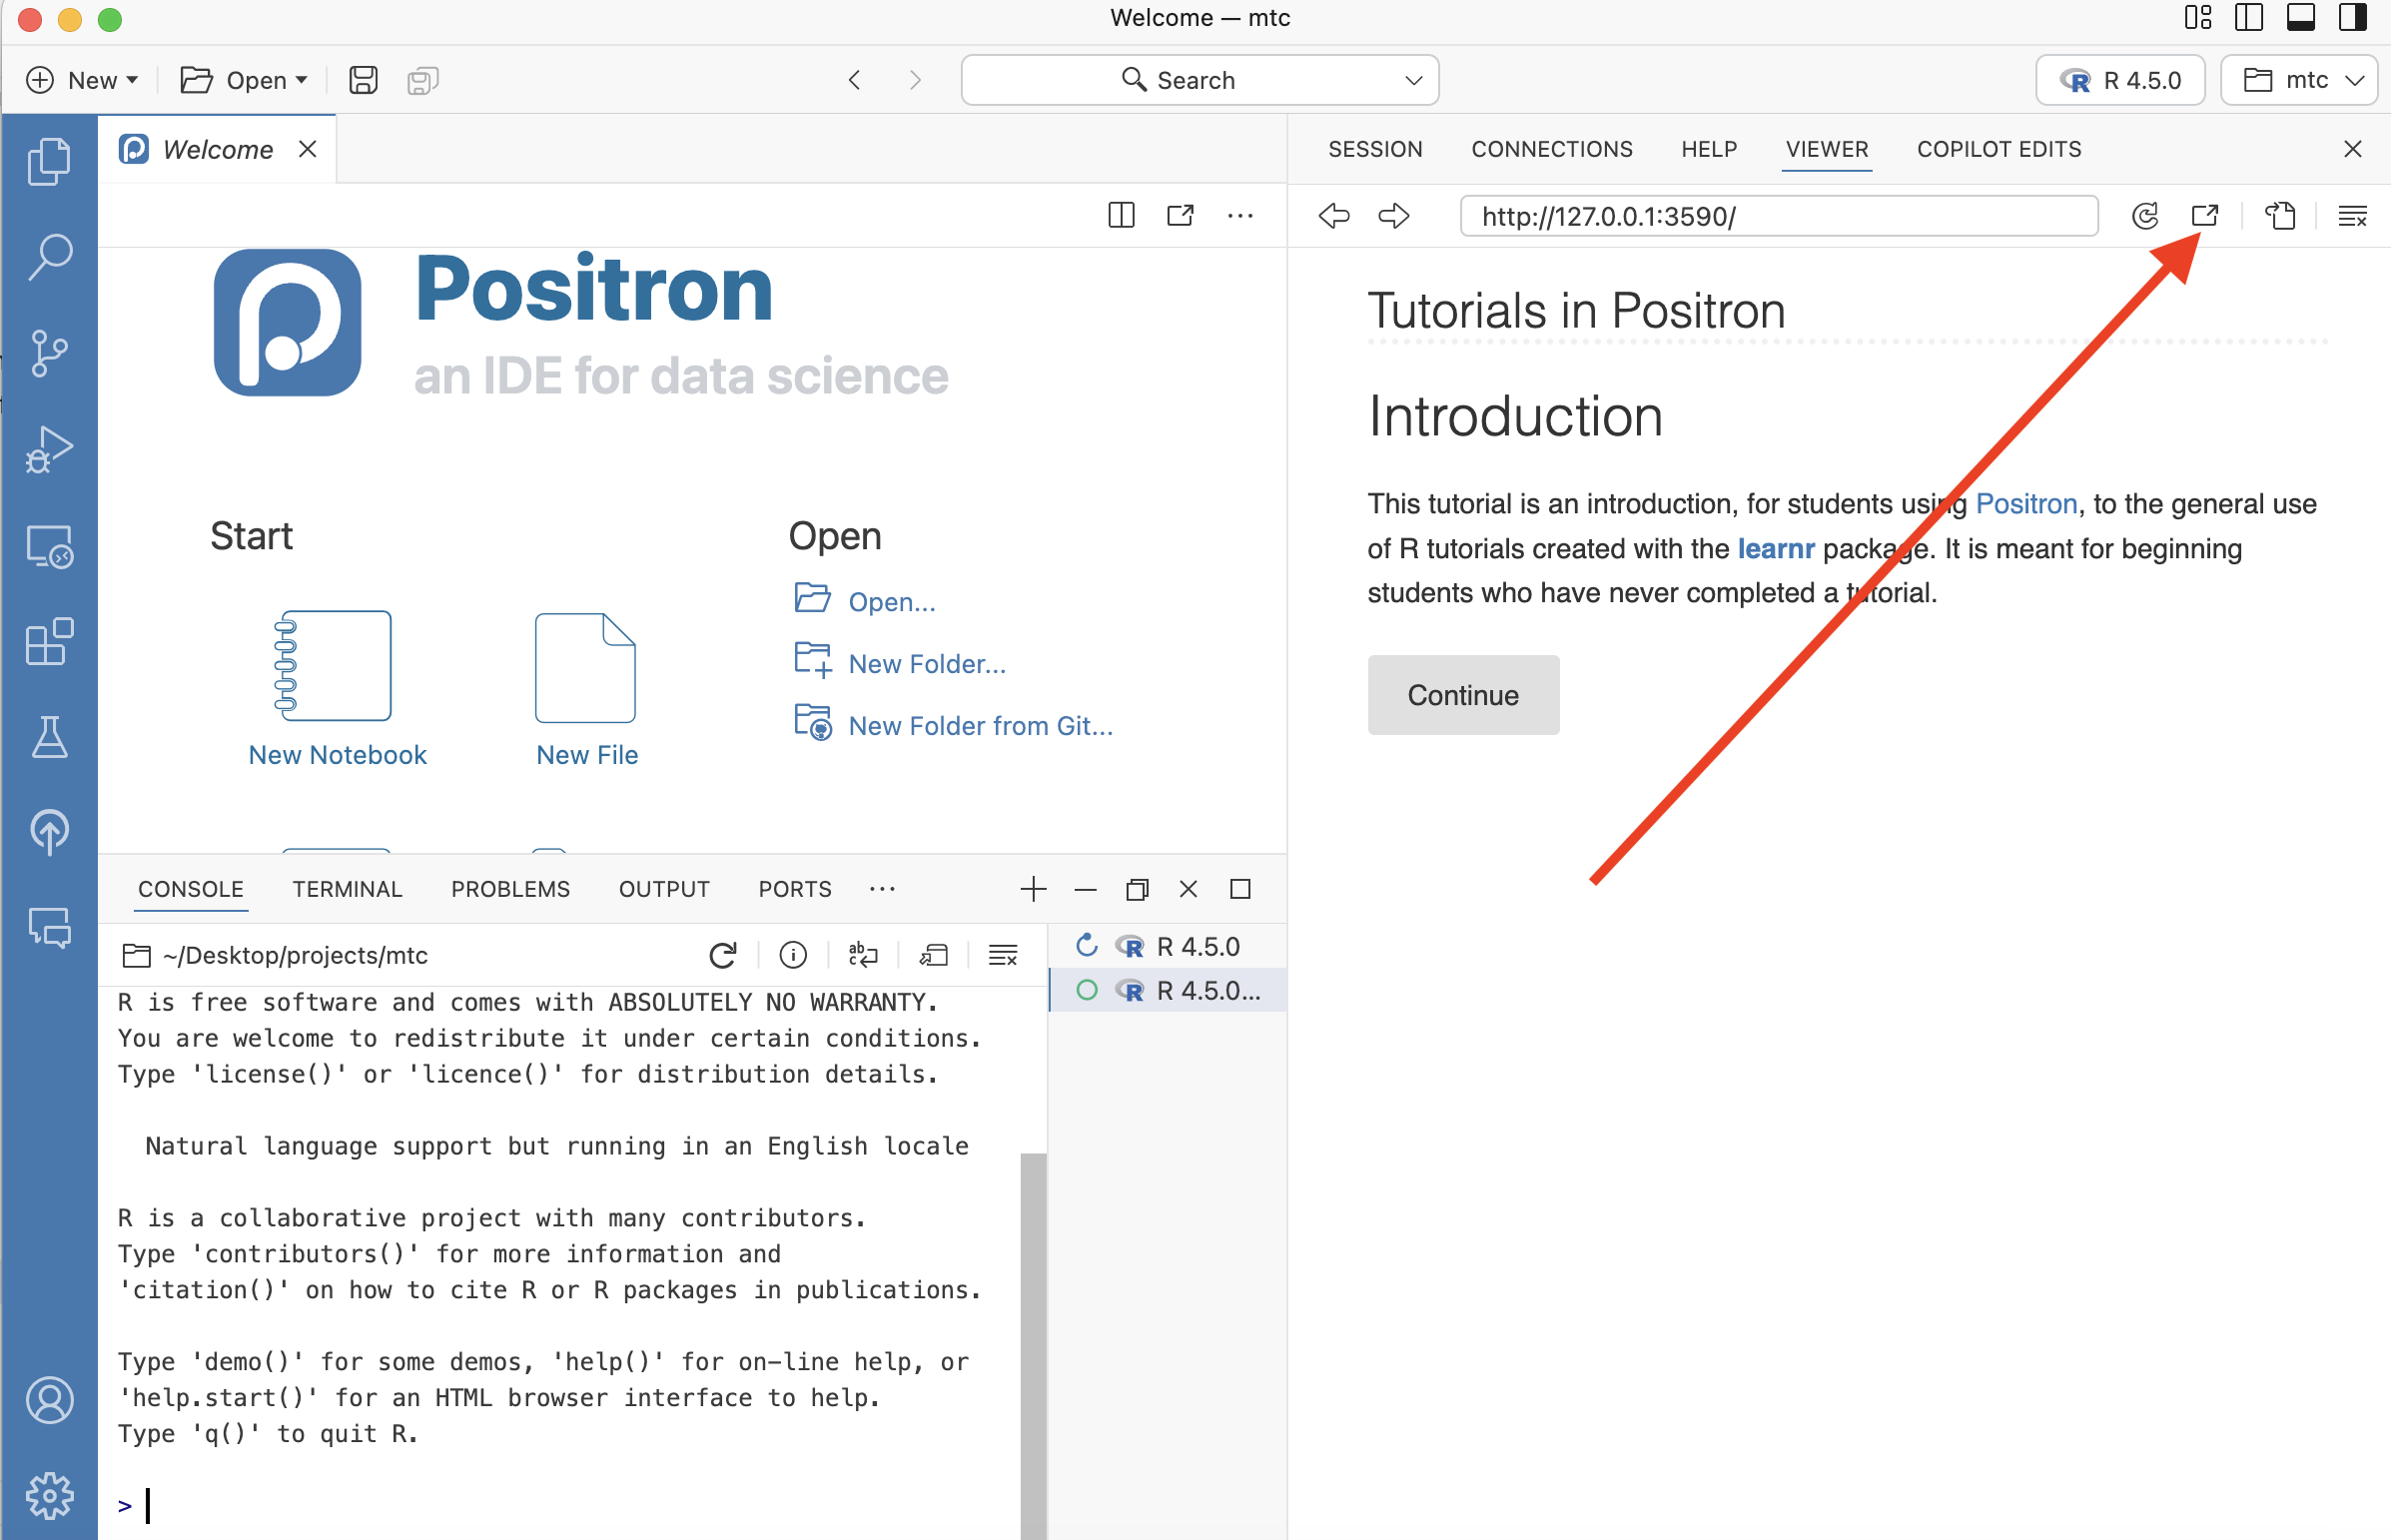Open the Extensions view

pyautogui.click(x=49, y=642)
